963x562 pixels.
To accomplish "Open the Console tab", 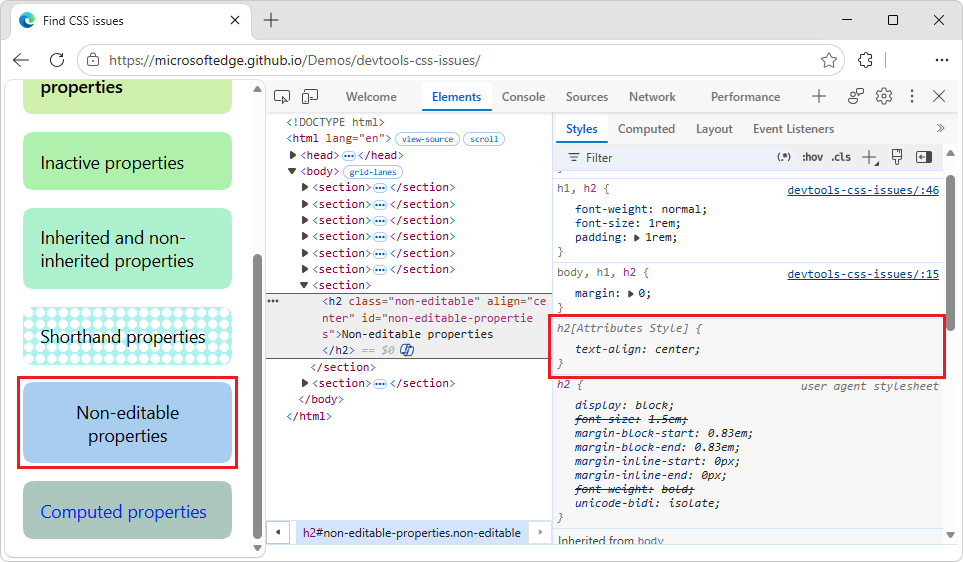I will (523, 97).
